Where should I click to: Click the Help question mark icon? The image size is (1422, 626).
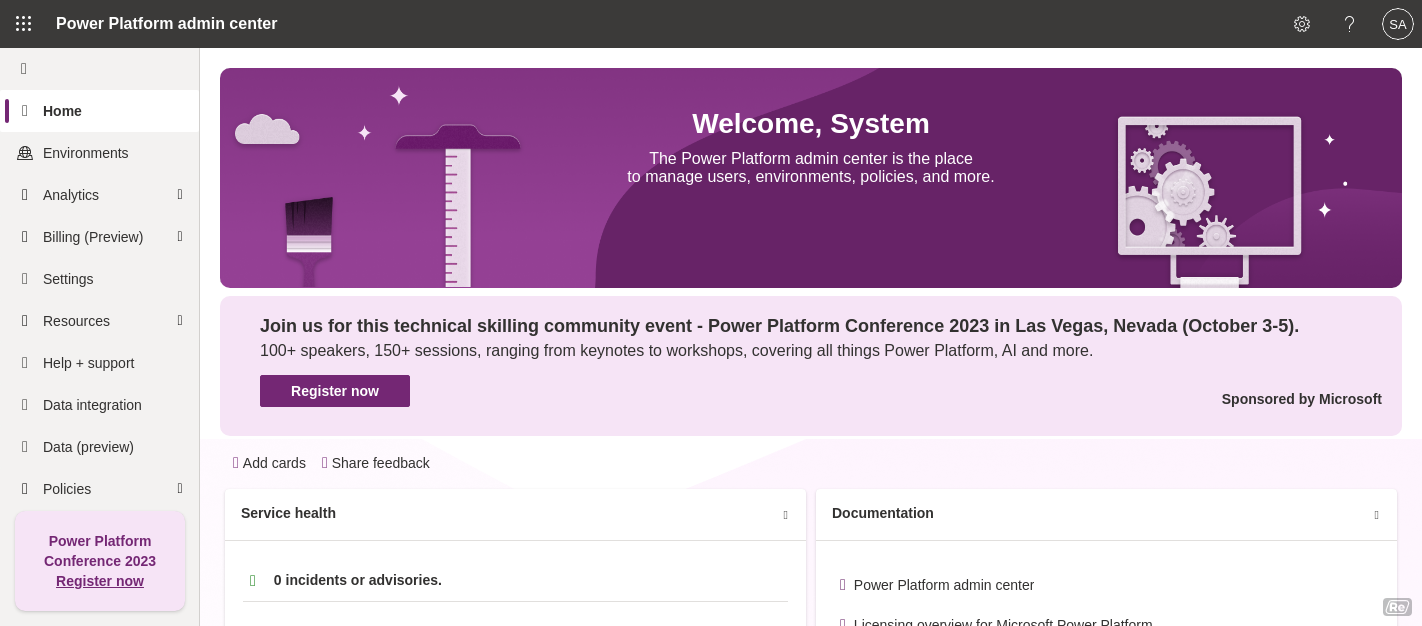pyautogui.click(x=1349, y=24)
